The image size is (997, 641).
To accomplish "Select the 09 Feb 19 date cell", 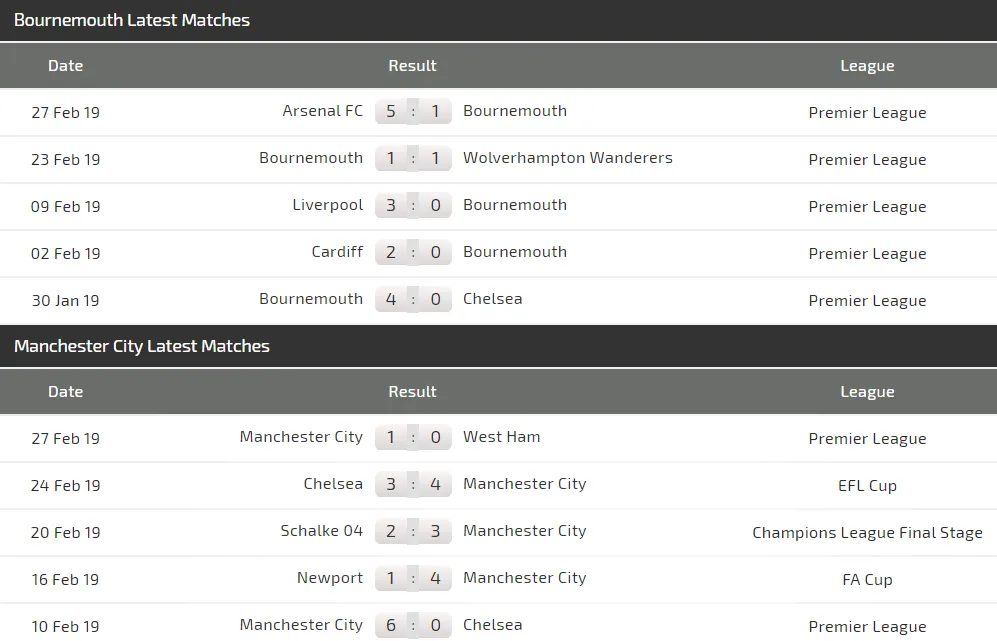I will click(66, 206).
